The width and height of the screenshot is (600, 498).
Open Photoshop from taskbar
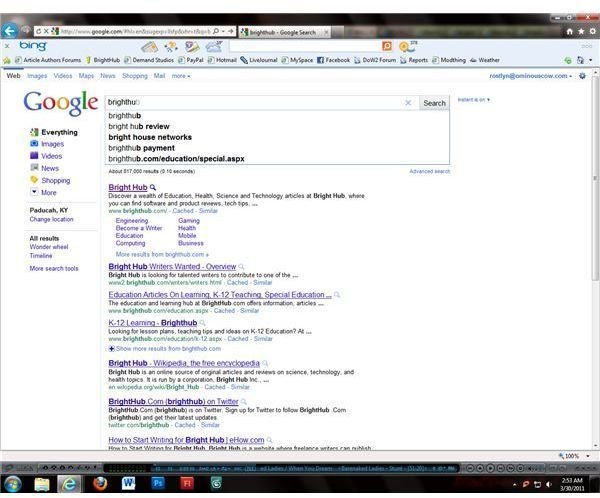[157, 483]
